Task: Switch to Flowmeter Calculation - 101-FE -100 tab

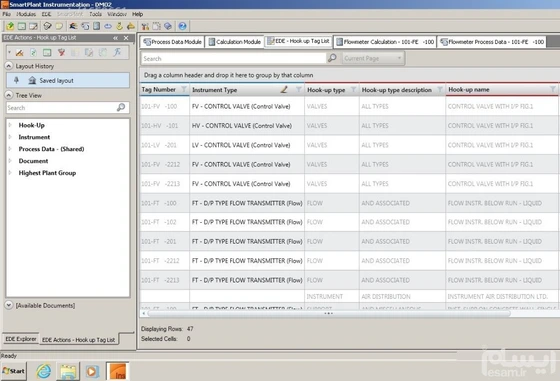Action: click(385, 42)
